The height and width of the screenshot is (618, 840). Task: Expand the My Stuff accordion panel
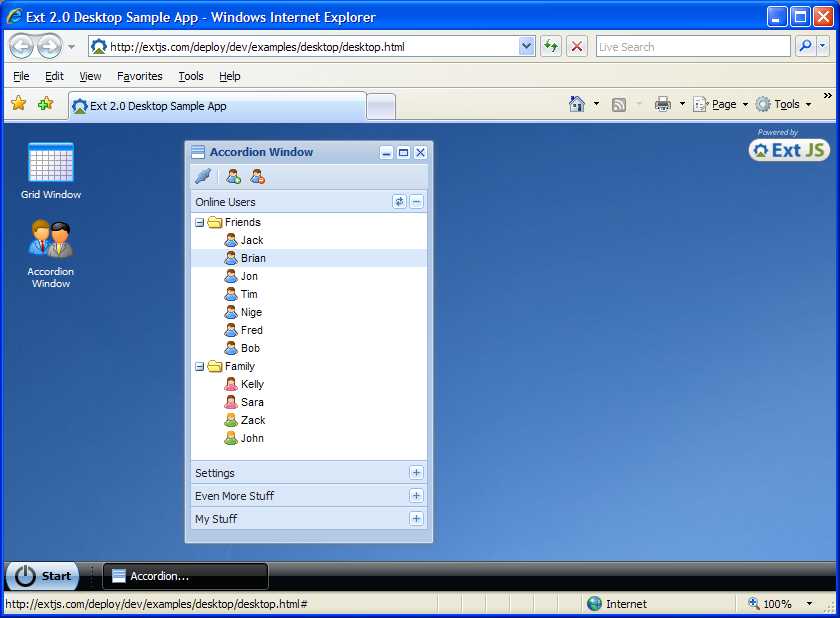[x=416, y=519]
